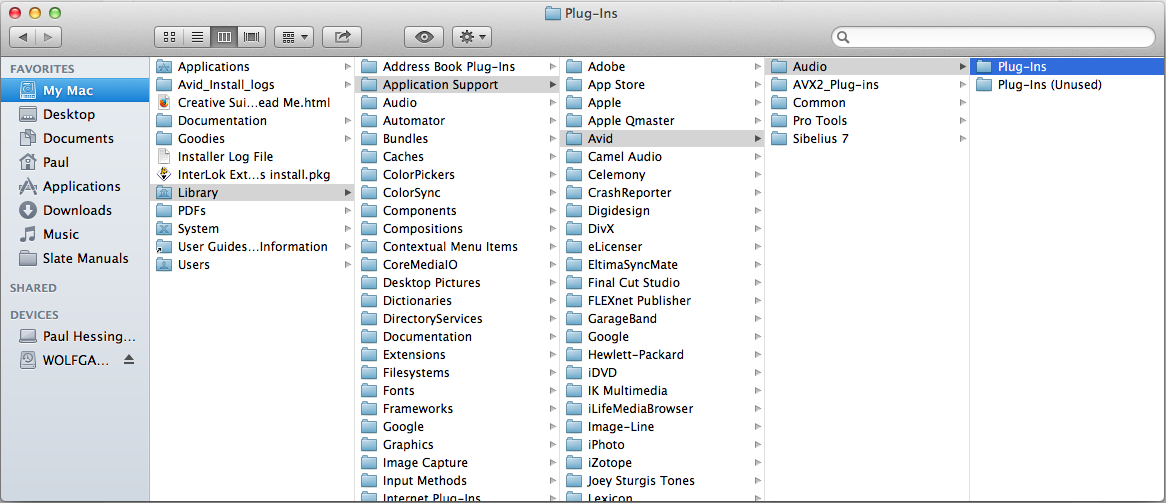Expand the Goodies folder arrow

(x=348, y=138)
